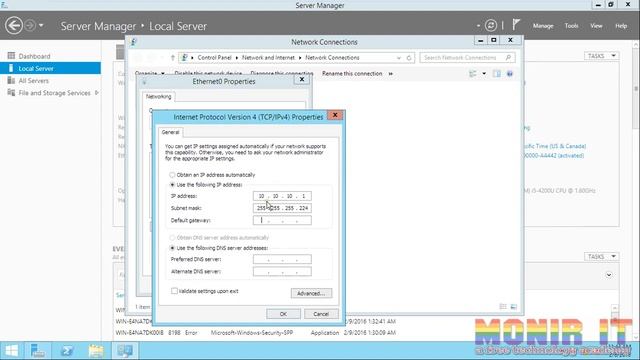640x360 pixels.
Task: Open File Explorer from the taskbar
Action: click(x=96, y=351)
